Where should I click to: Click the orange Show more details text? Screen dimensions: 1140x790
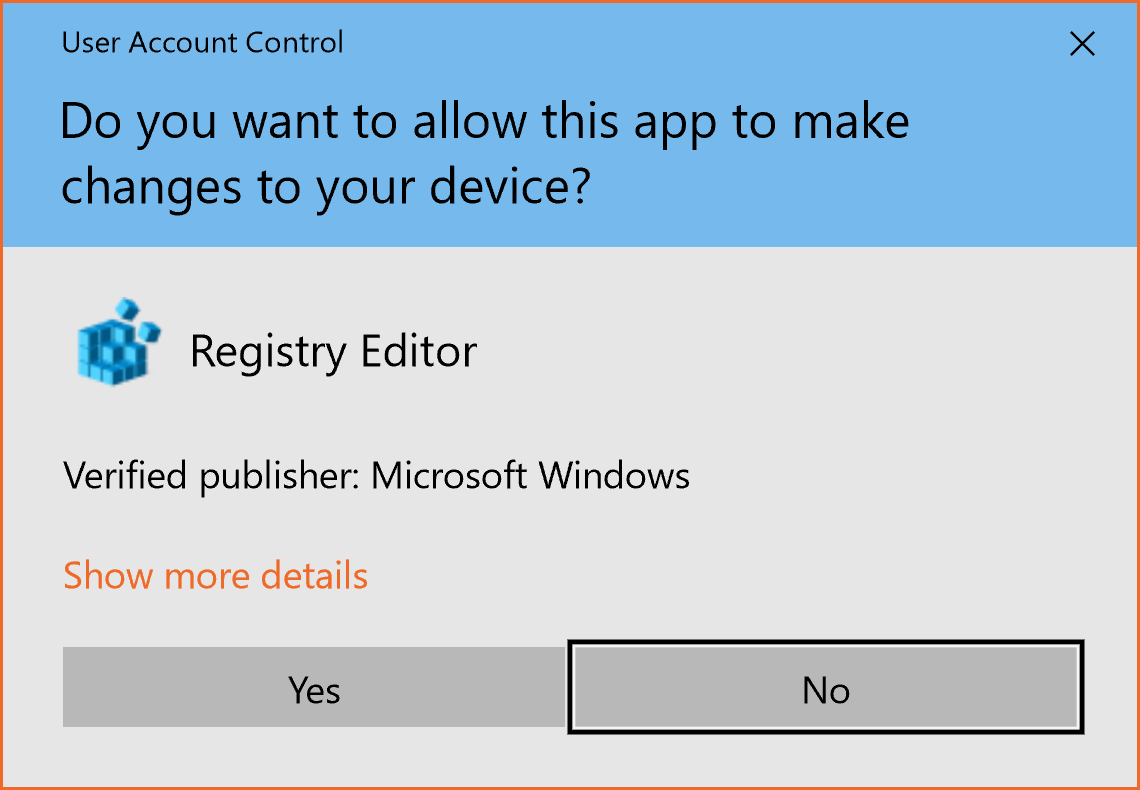pos(215,576)
